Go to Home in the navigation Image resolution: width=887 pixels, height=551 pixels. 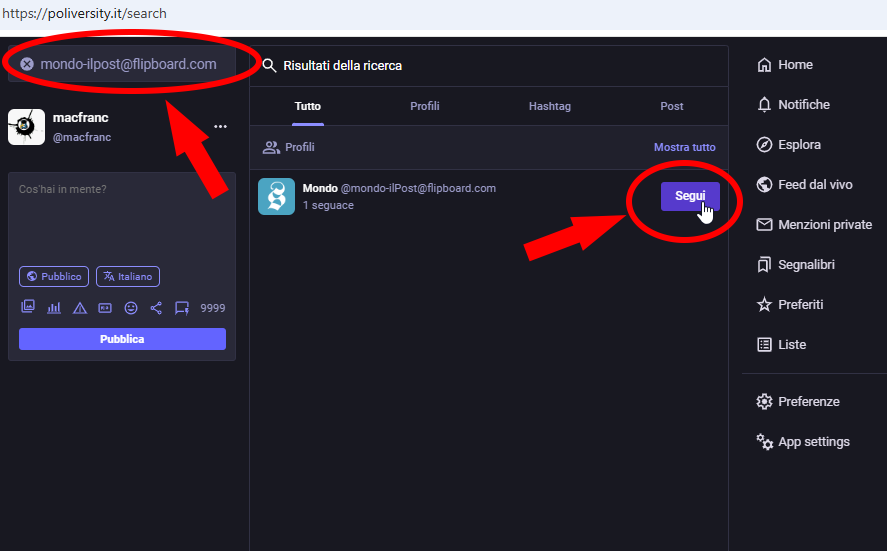click(785, 65)
